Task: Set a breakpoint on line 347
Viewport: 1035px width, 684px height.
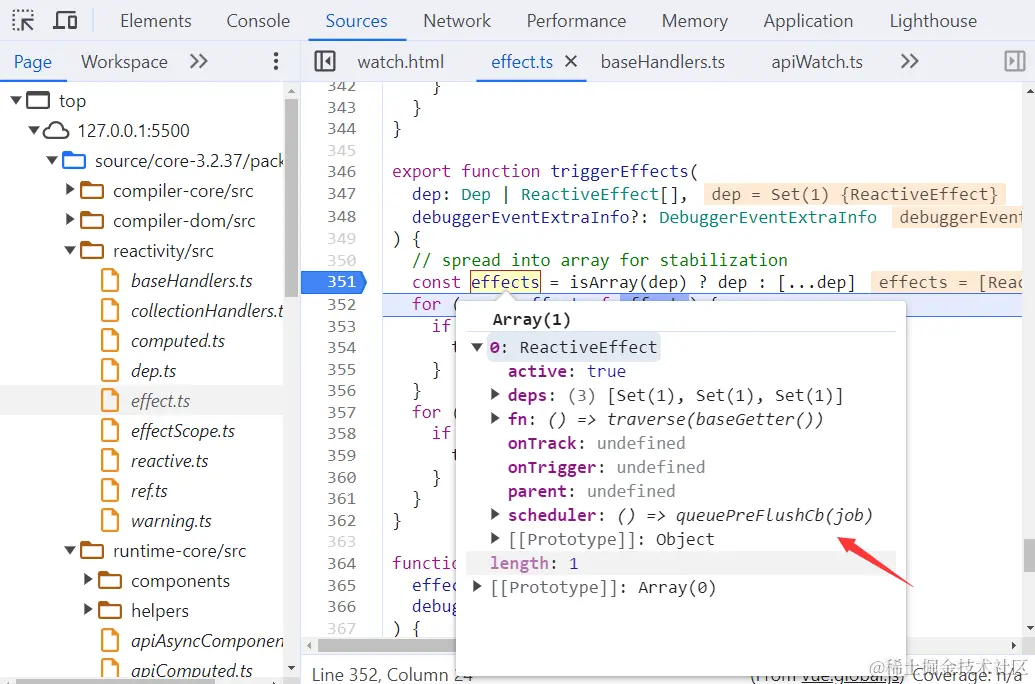Action: pyautogui.click(x=341, y=193)
